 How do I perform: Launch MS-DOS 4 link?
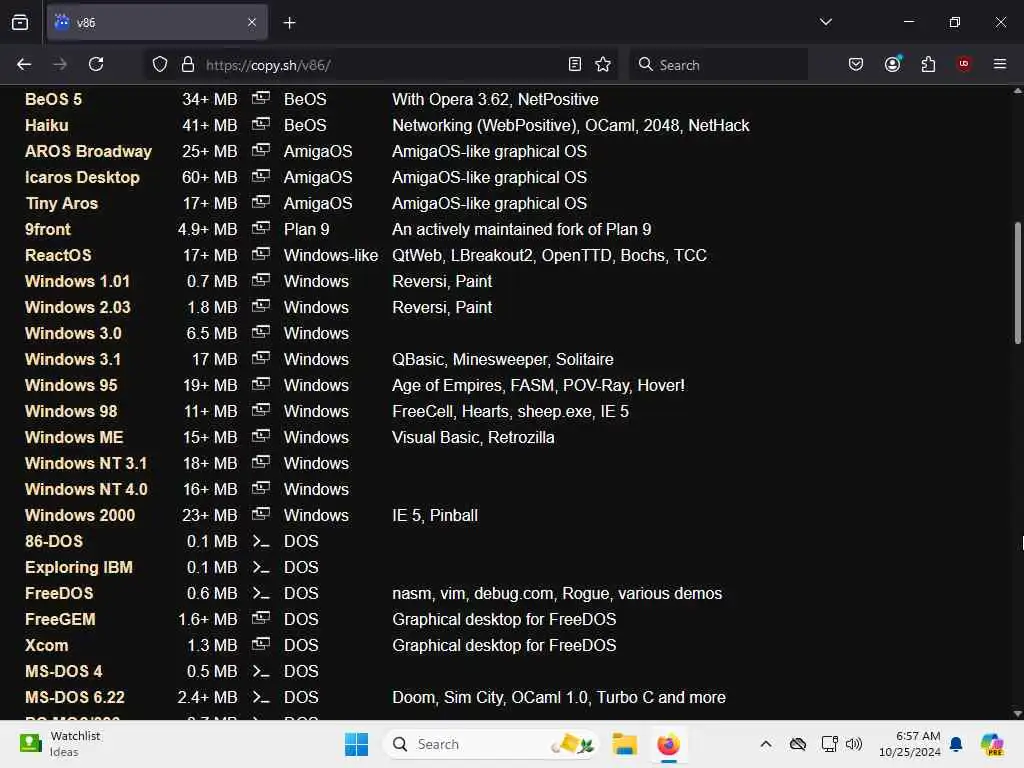click(x=63, y=671)
